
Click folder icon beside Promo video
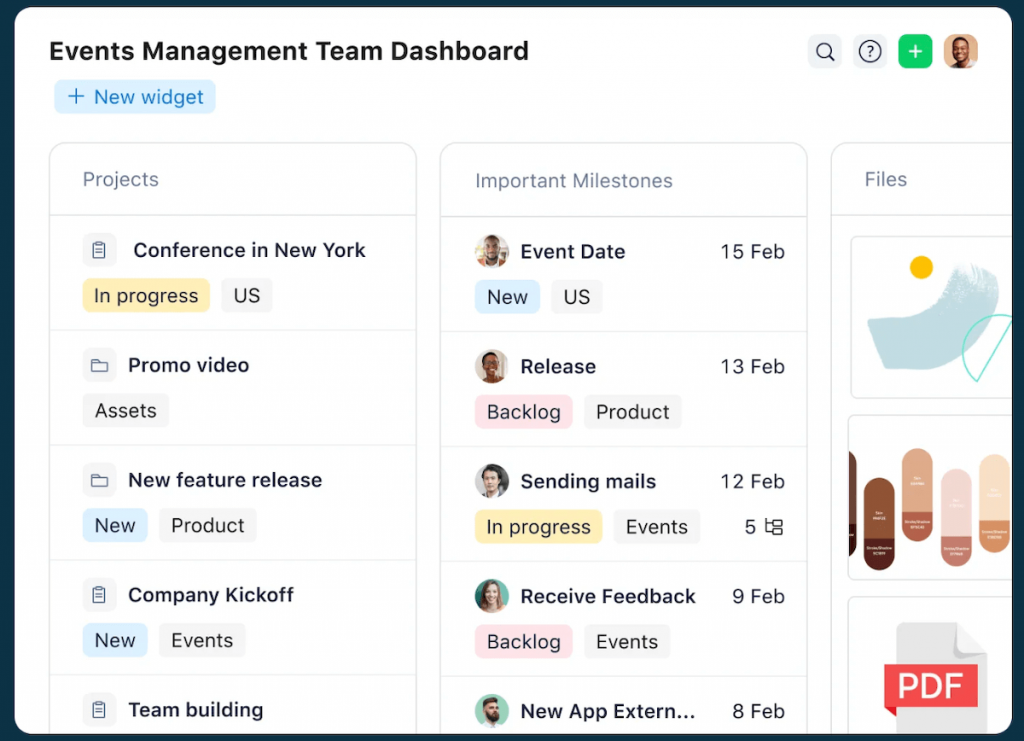coord(99,365)
